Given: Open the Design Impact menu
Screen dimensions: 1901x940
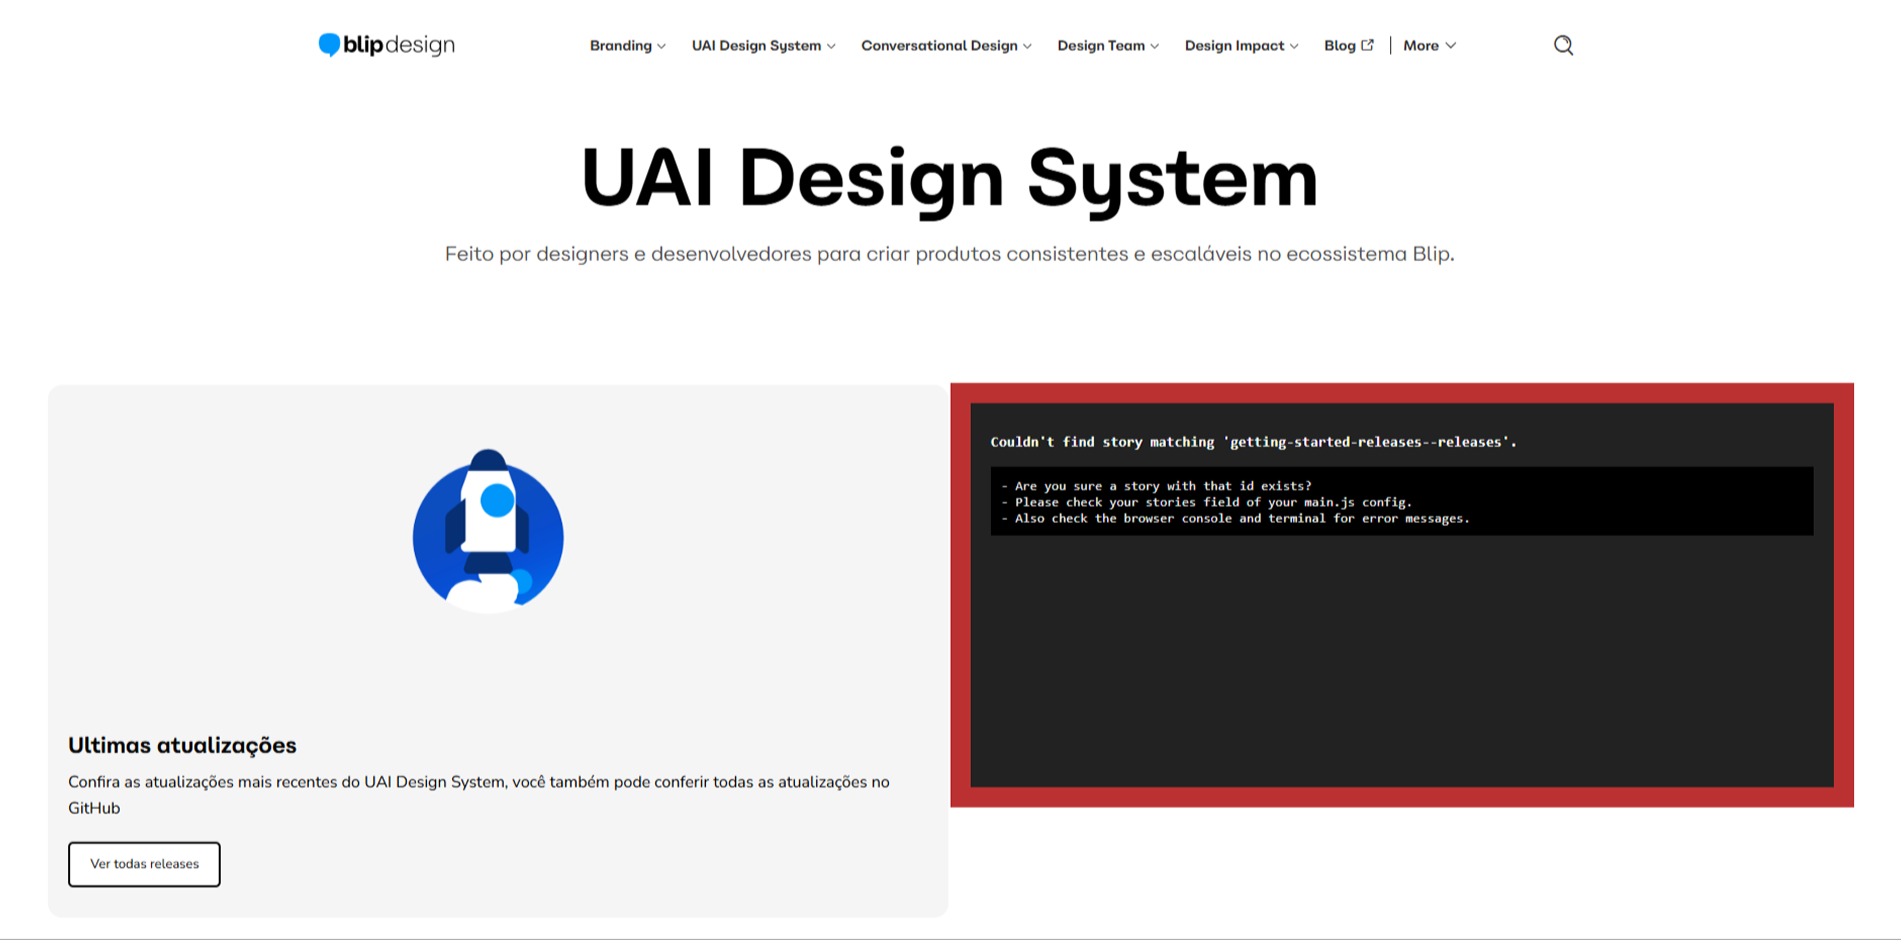Looking at the screenshot, I should (x=1241, y=46).
